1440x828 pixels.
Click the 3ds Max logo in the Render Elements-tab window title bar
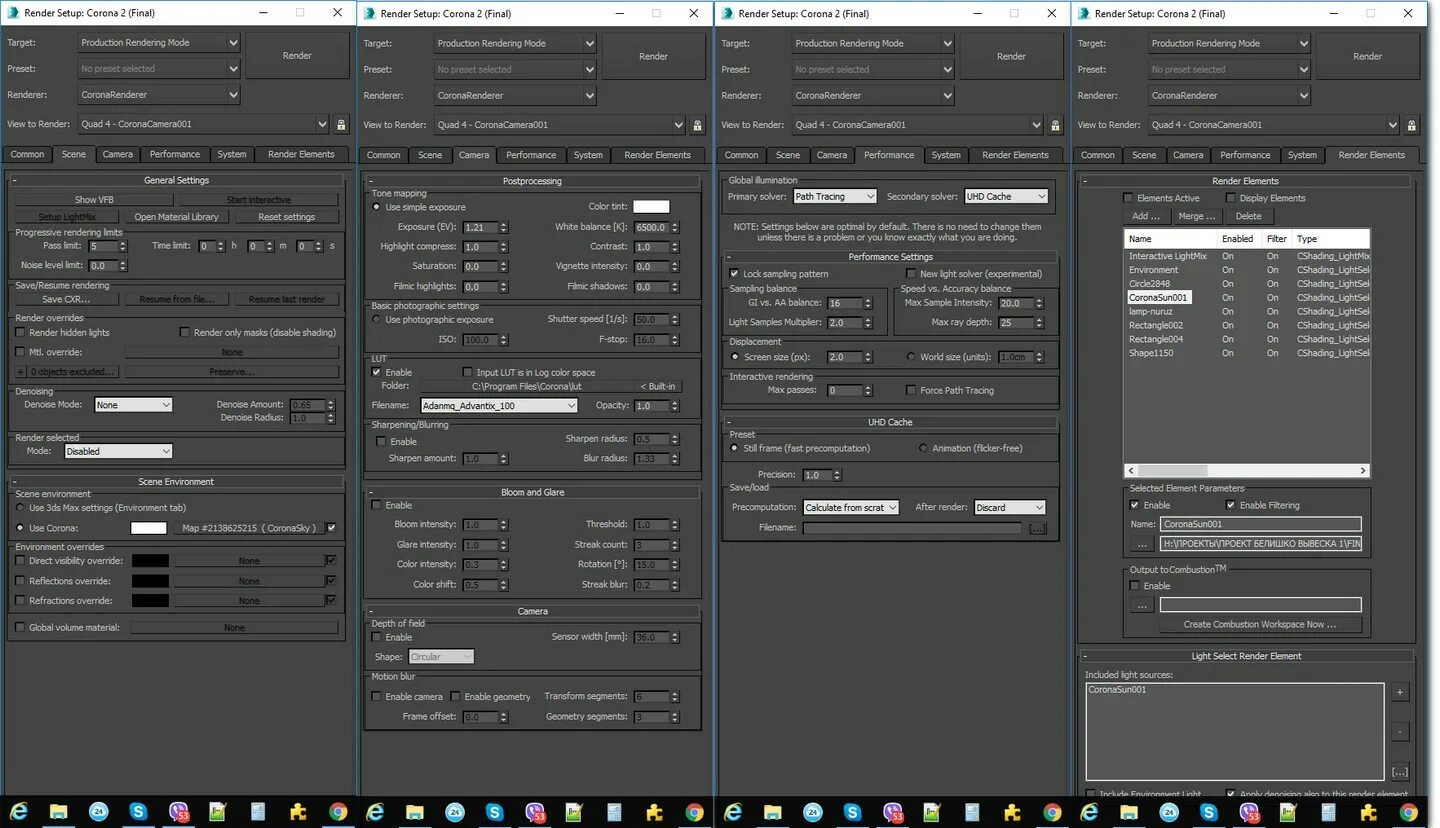[x=1084, y=14]
